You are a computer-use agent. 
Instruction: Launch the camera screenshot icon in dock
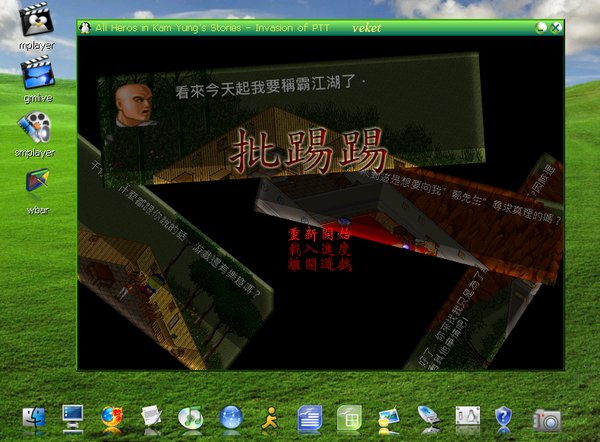pyautogui.click(x=547, y=420)
